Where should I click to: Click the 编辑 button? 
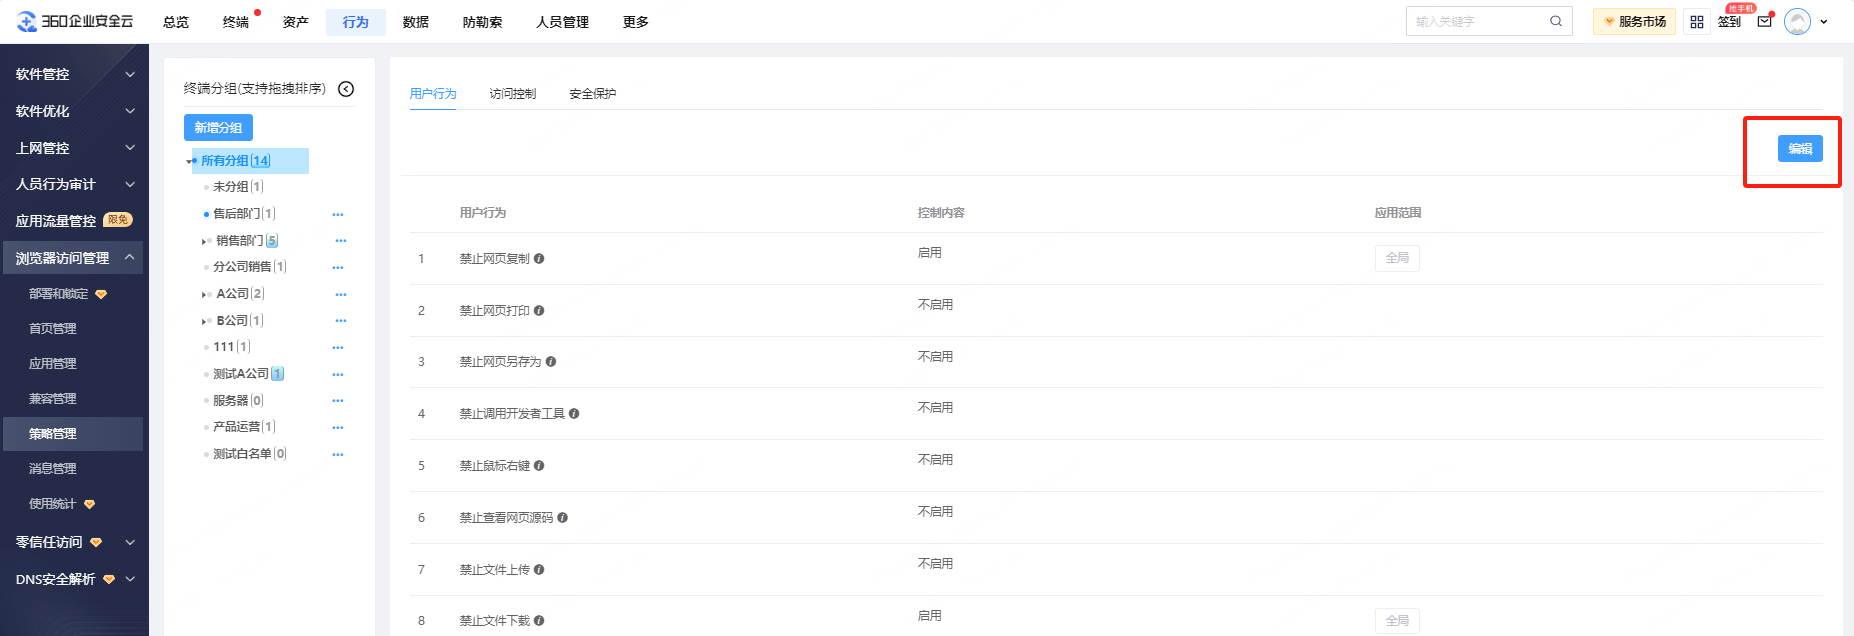click(x=1800, y=149)
